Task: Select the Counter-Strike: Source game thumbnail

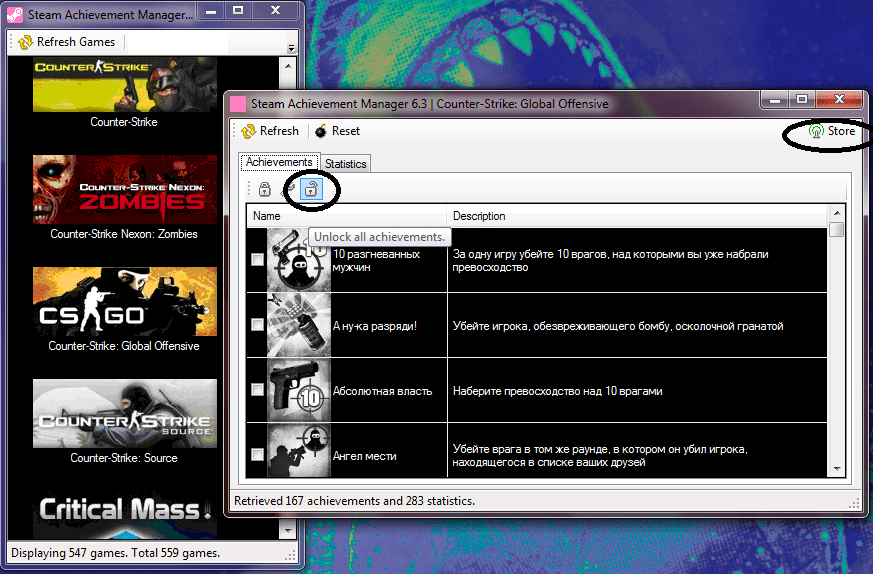Action: click(x=125, y=414)
